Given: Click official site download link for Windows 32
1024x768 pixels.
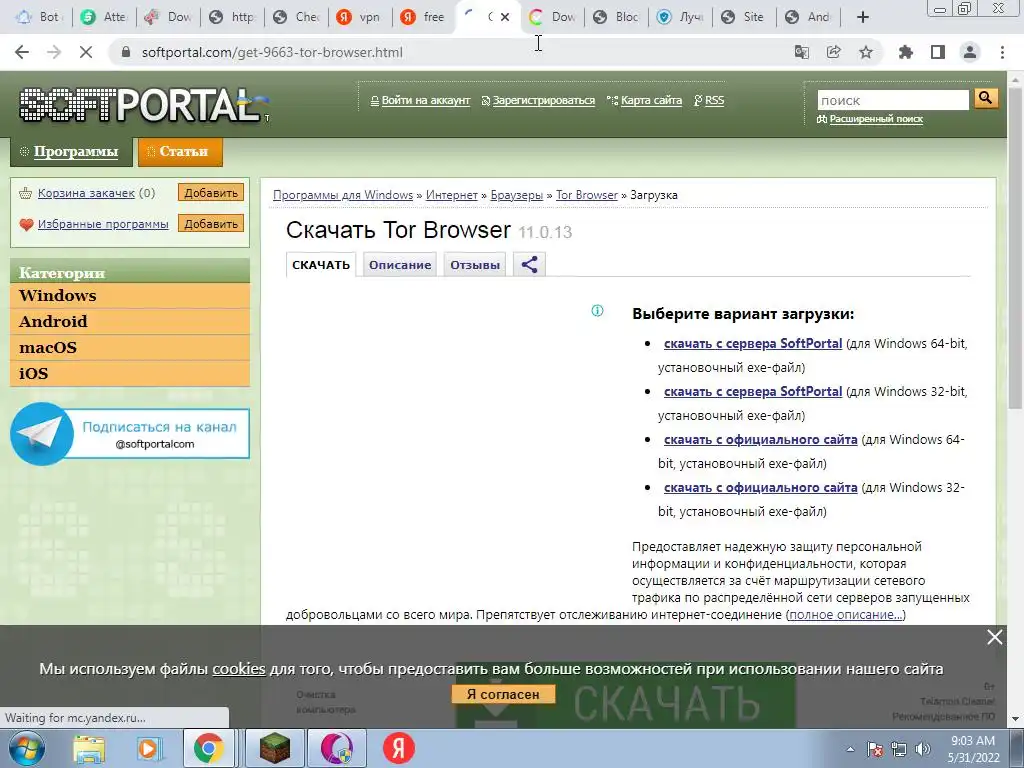Looking at the screenshot, I should pyautogui.click(x=761, y=488).
